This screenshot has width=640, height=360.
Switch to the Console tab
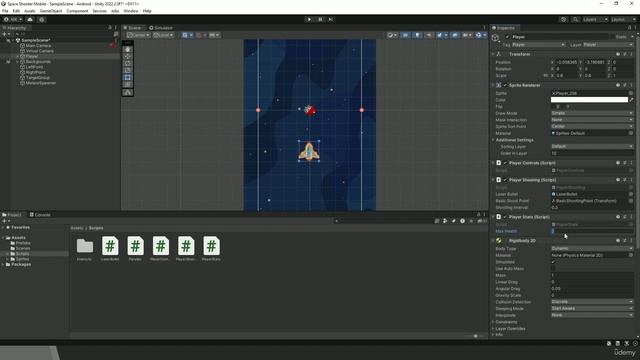[x=40, y=215]
